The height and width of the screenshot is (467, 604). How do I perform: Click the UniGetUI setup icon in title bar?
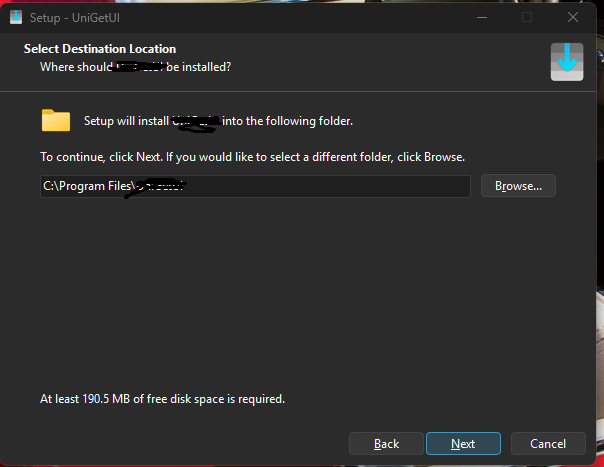pos(16,17)
